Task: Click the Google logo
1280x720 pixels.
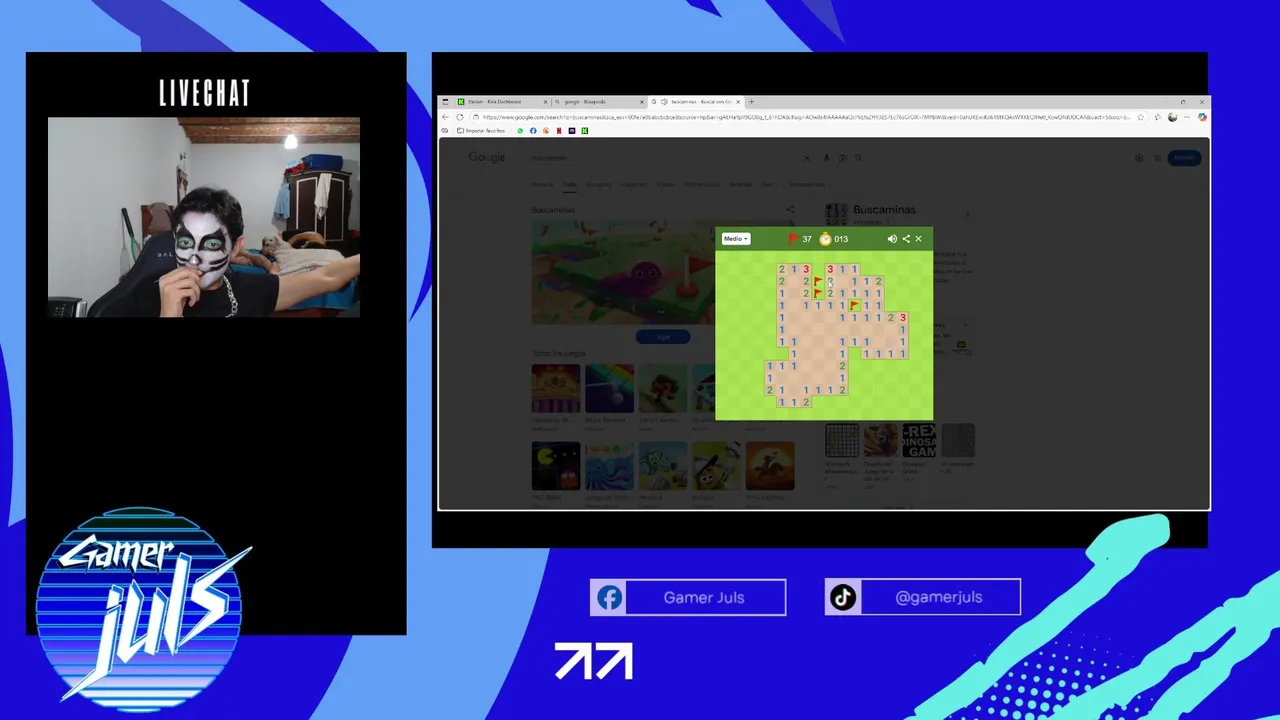Action: (487, 158)
